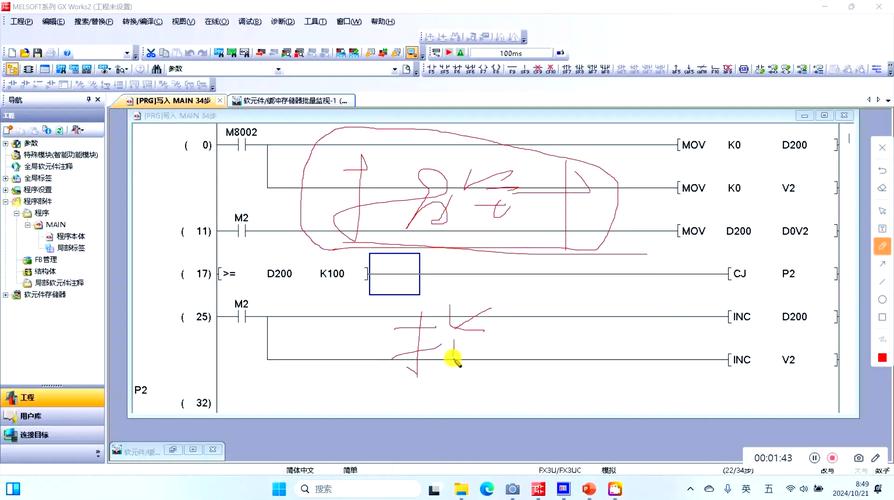Click the recorder screenshot camera icon
The height and width of the screenshot is (500, 894).
point(859,458)
